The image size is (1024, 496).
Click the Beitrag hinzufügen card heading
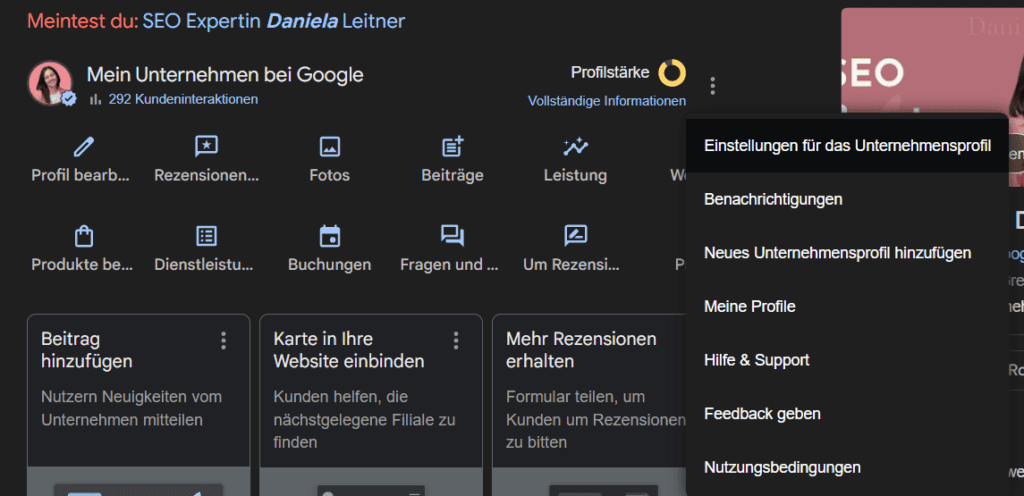[x=87, y=350]
